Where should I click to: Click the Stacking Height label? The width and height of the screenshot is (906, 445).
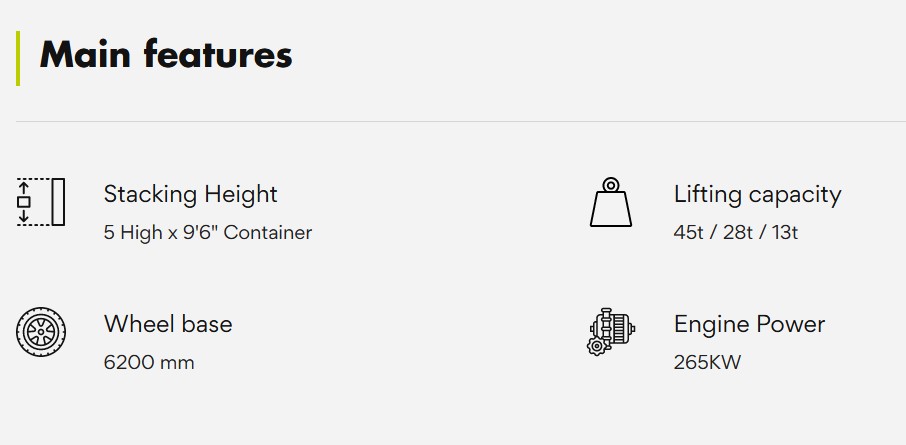tap(190, 194)
